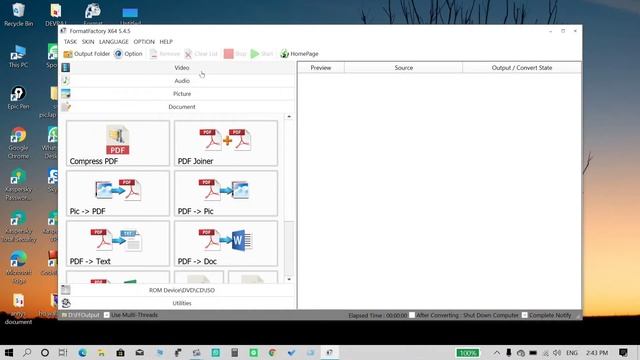640x360 pixels.
Task: Open the OPTION menu
Action: tap(144, 42)
